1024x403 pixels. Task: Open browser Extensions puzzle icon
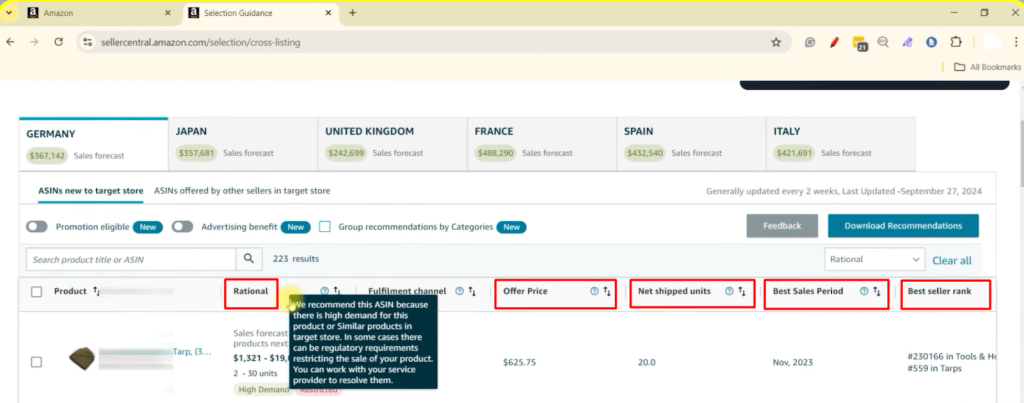pyautogui.click(x=955, y=42)
